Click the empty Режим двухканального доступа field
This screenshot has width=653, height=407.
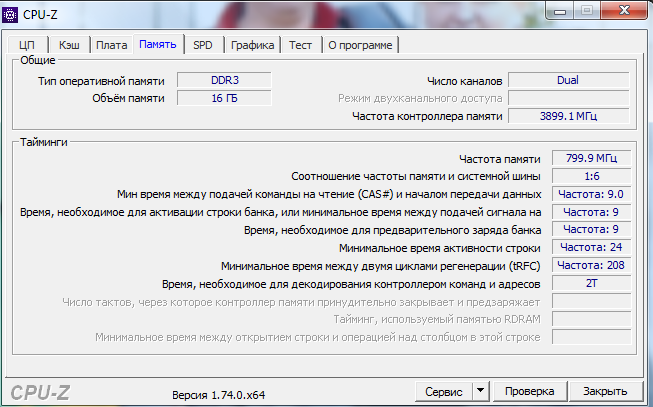click(568, 98)
